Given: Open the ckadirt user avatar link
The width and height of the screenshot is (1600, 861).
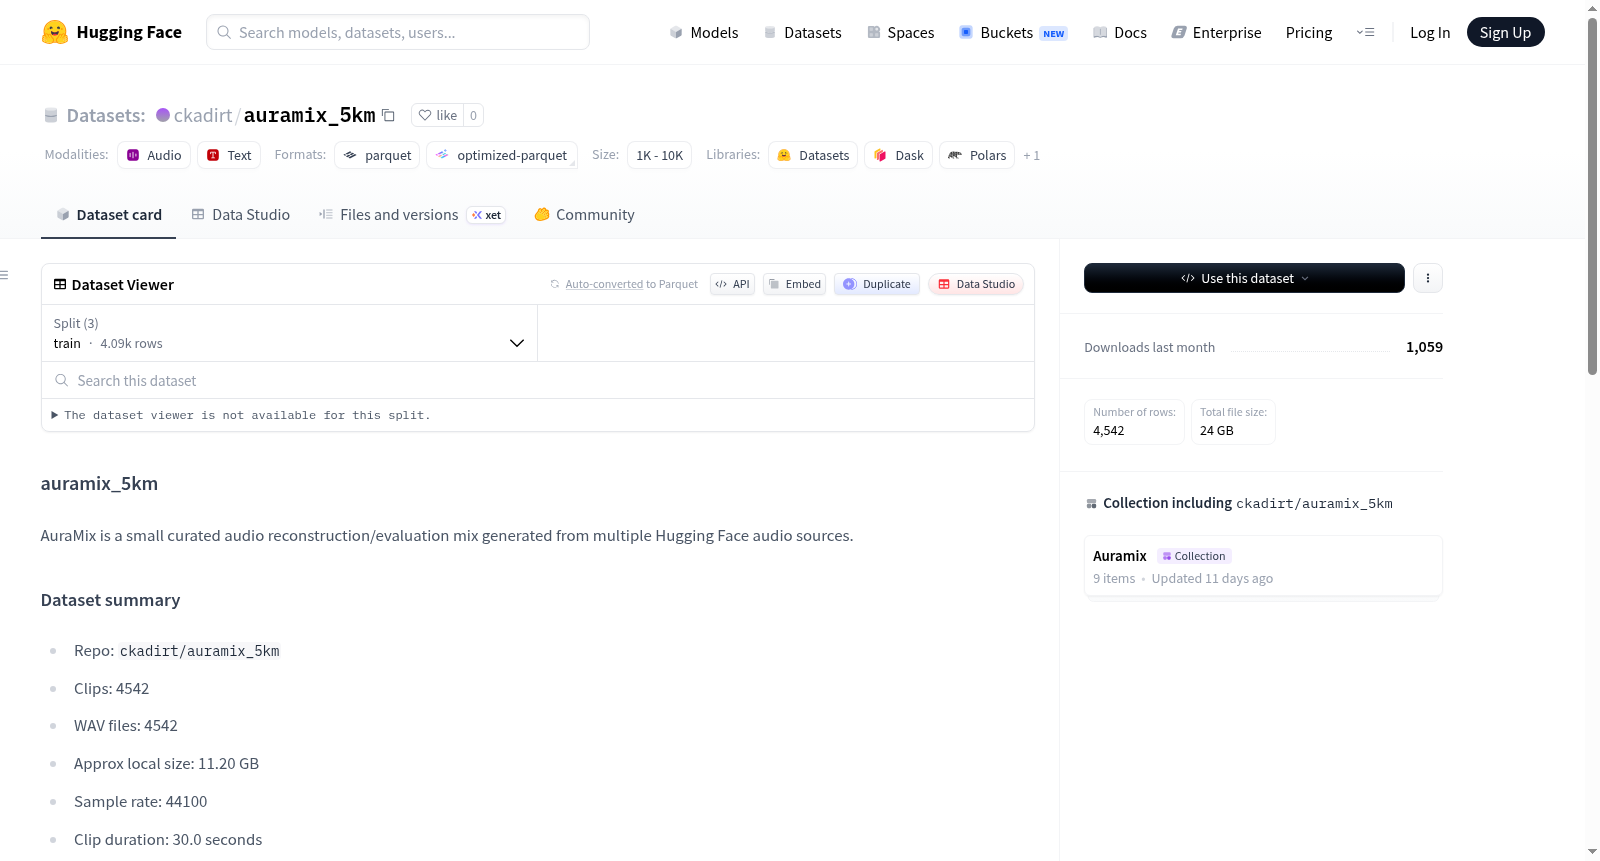Looking at the screenshot, I should click(x=163, y=115).
